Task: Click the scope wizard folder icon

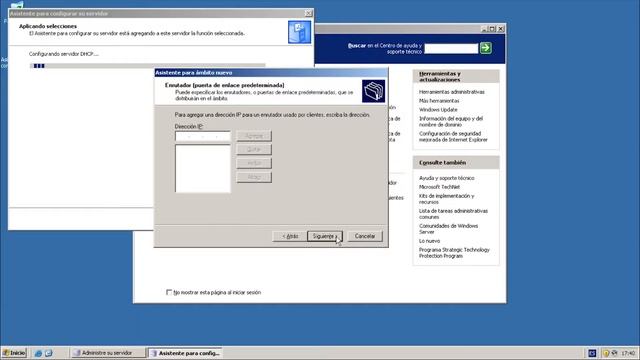Action: [373, 91]
